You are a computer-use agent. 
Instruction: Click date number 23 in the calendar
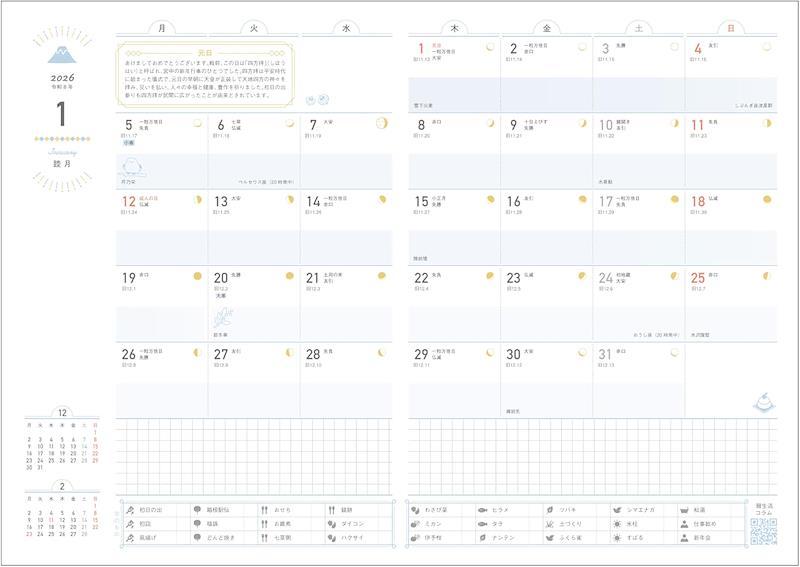coord(513,278)
